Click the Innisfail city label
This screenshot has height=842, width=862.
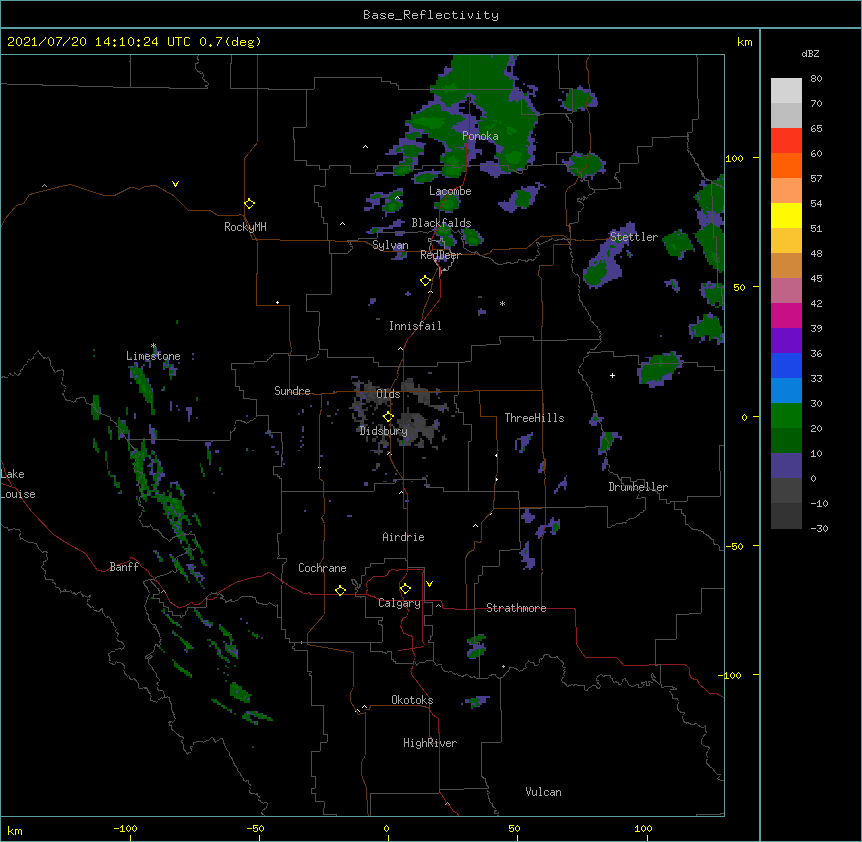click(x=415, y=326)
